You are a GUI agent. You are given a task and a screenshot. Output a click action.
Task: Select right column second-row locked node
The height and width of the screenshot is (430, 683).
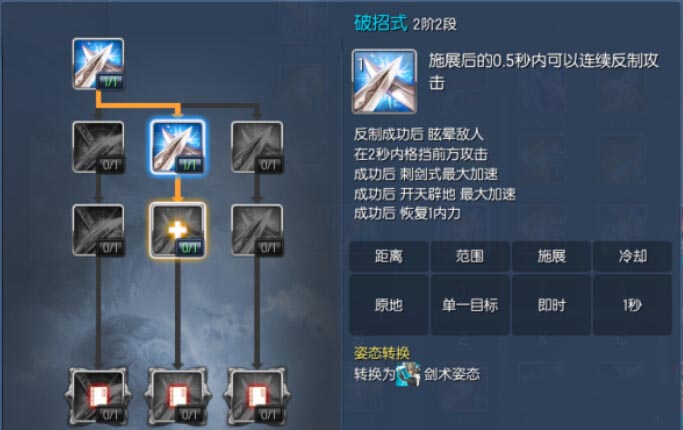[257, 147]
